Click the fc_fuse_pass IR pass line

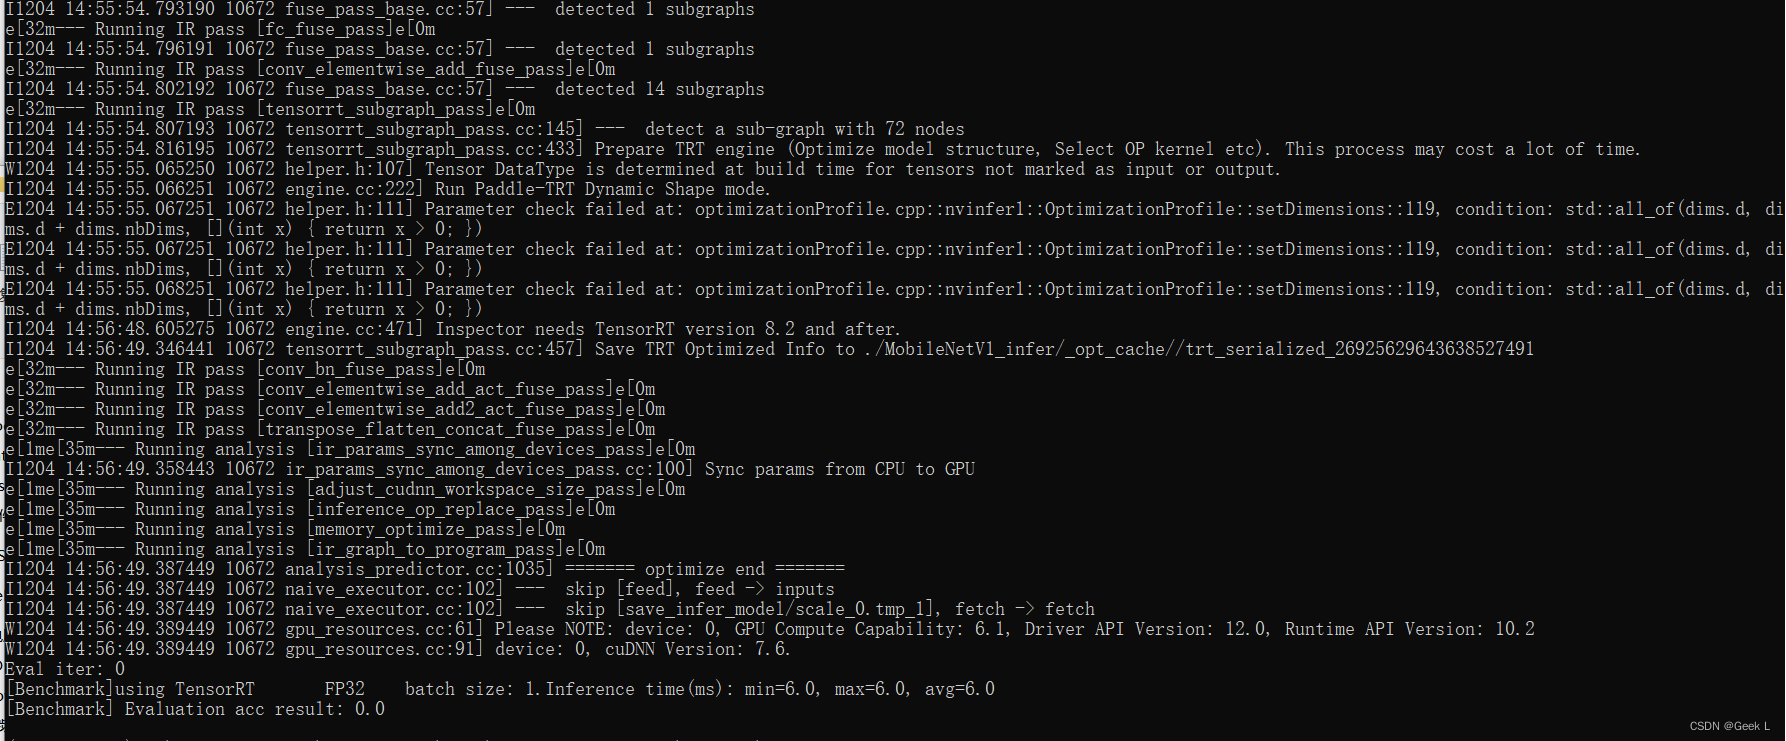tap(220, 29)
